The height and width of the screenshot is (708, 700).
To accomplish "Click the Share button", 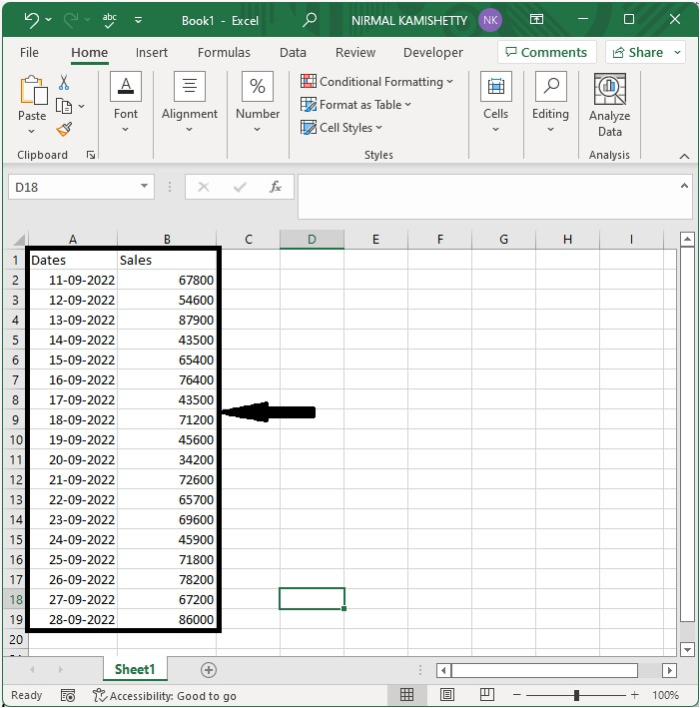I will click(638, 52).
